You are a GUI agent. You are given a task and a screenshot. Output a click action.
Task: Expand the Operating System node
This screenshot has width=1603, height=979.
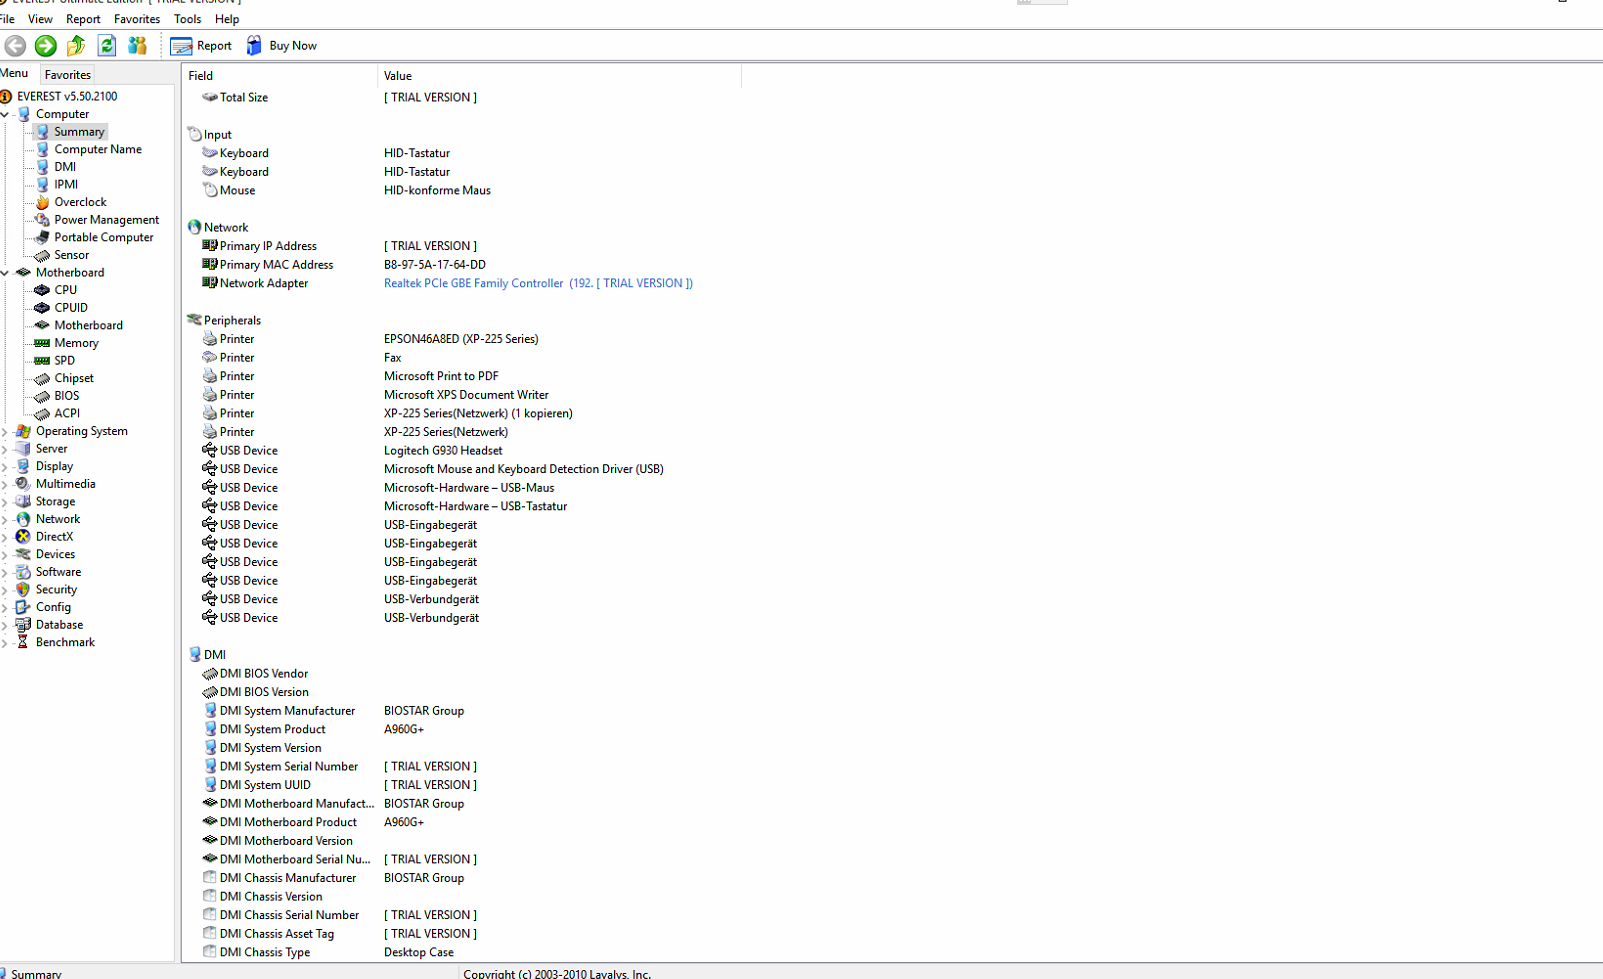[x=5, y=432]
